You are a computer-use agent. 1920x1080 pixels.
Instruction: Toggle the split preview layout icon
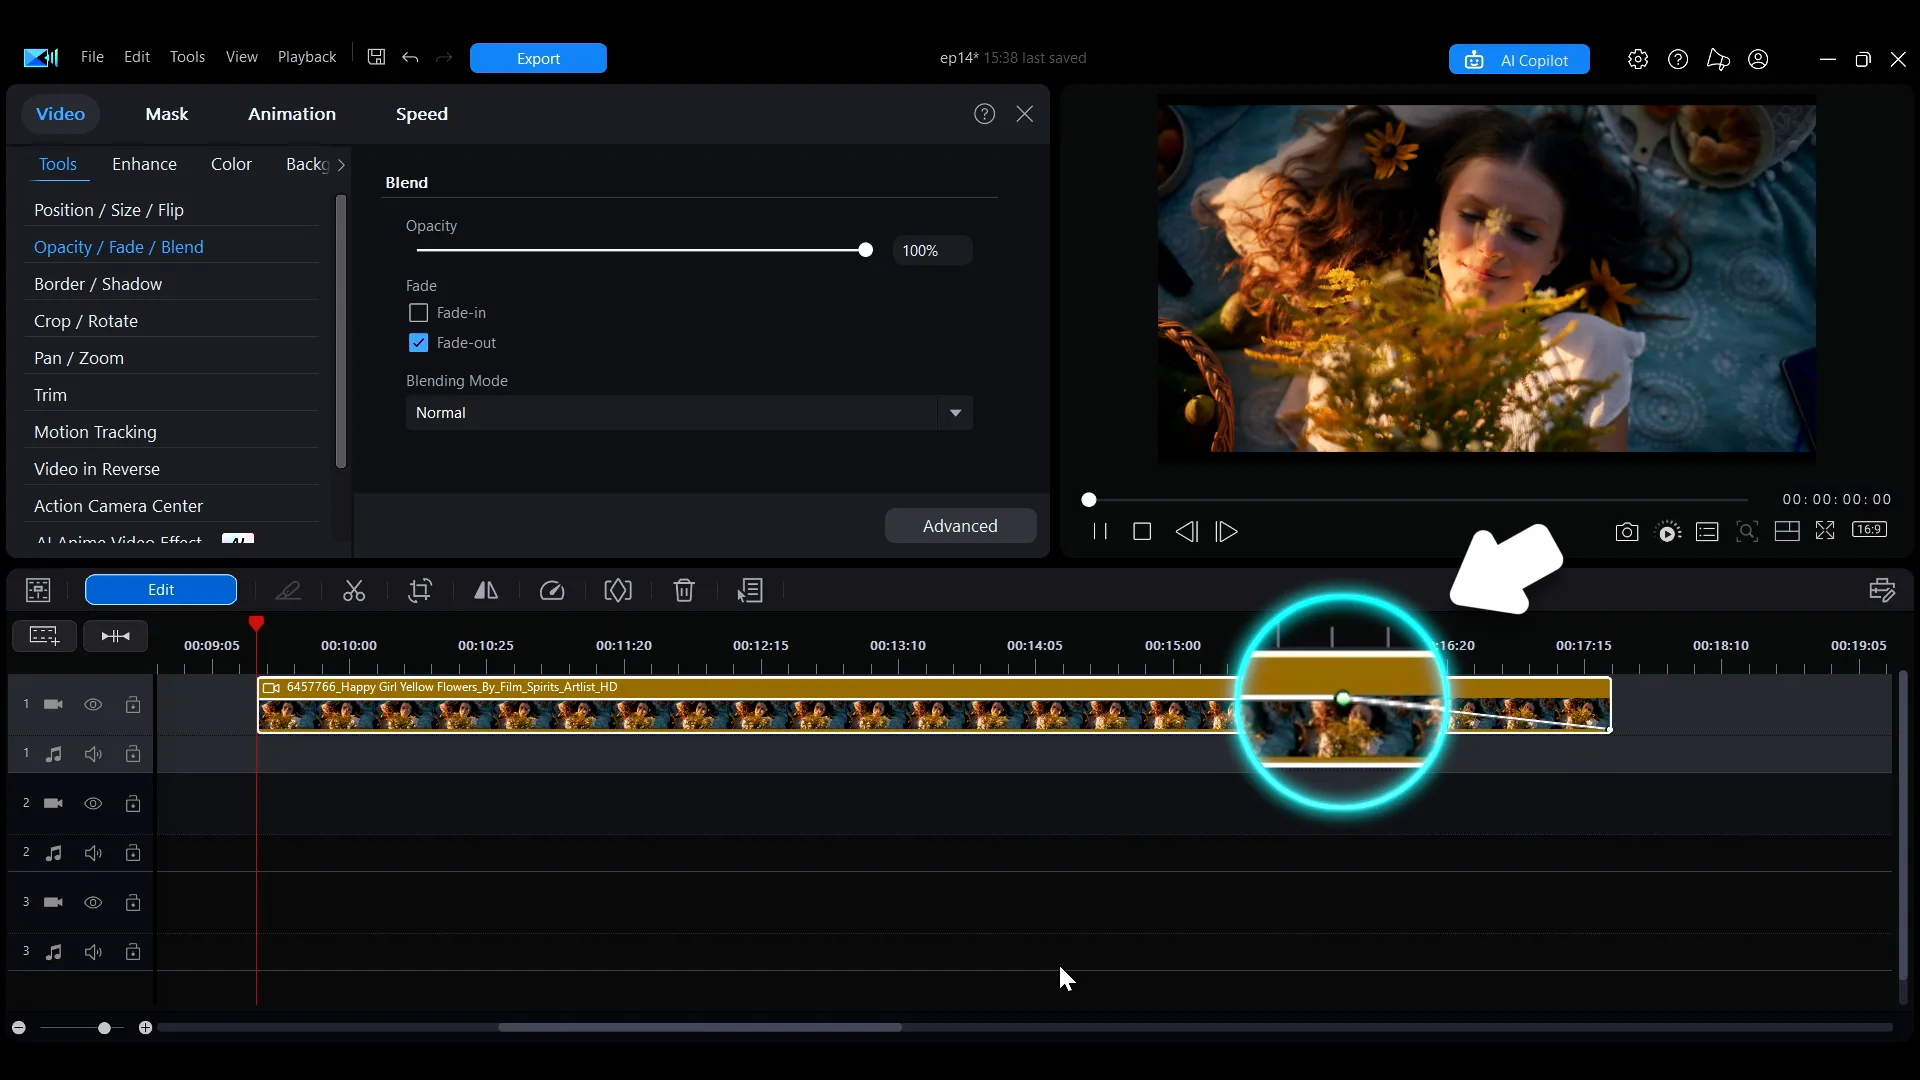click(x=1787, y=532)
